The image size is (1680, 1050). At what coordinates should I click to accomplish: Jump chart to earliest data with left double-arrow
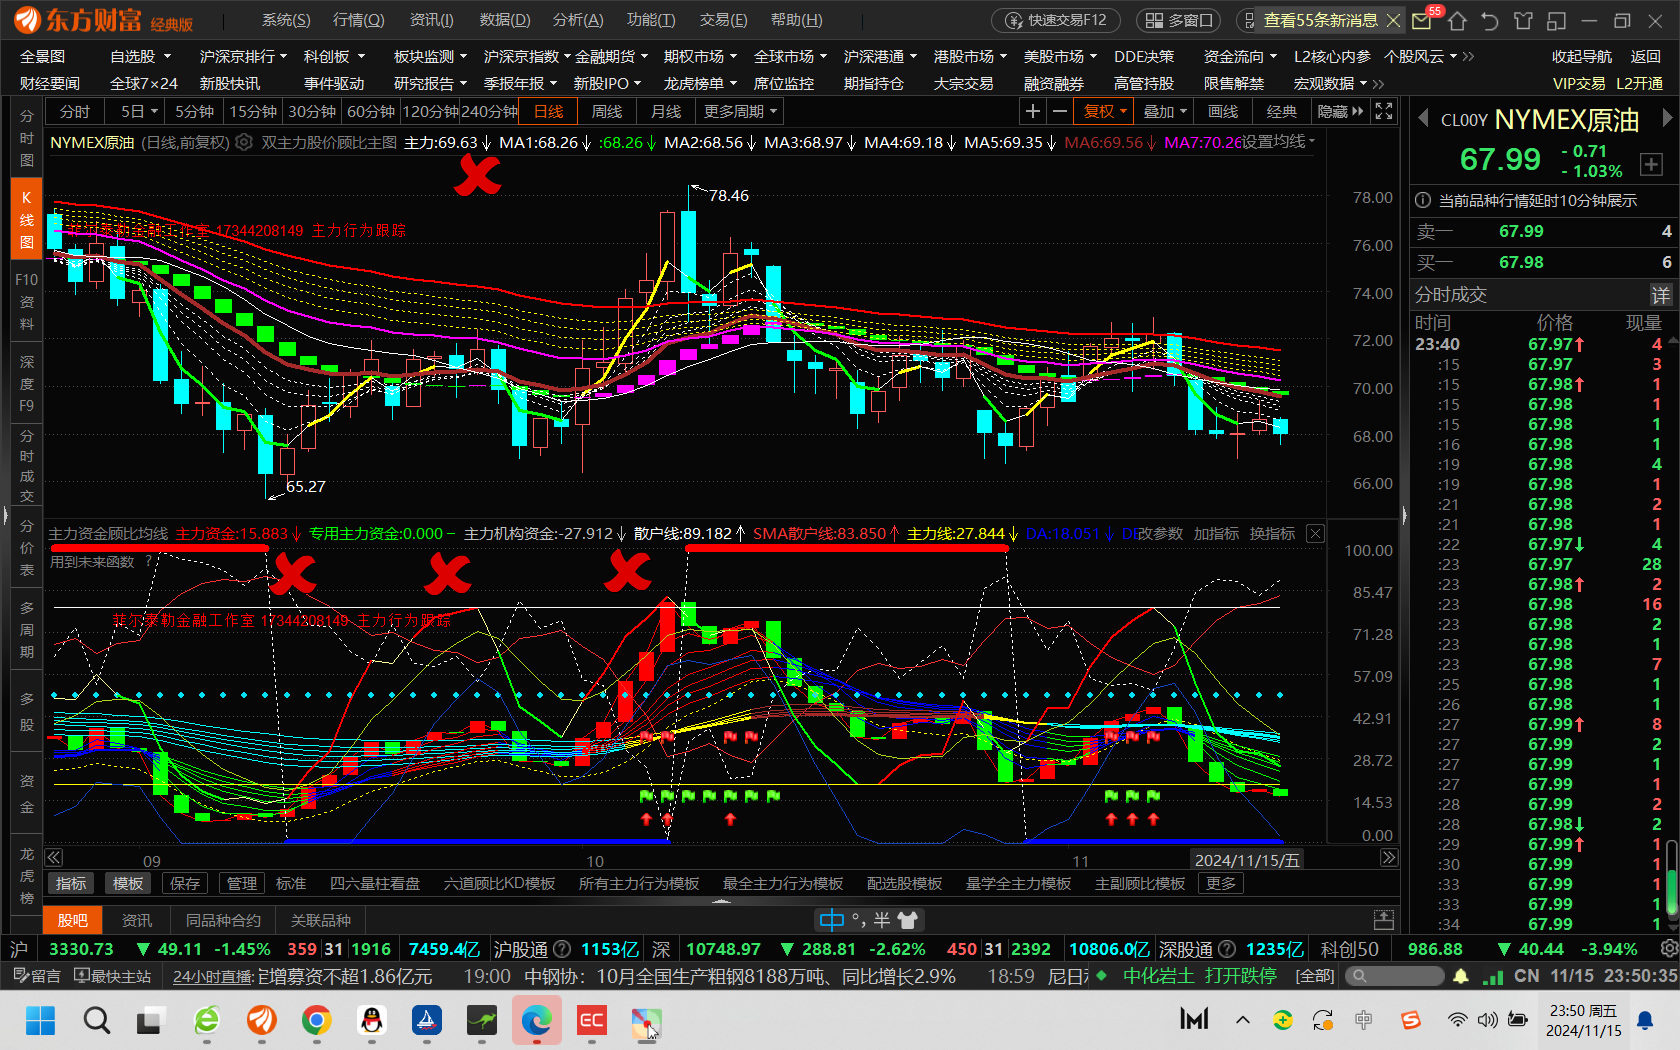[x=54, y=858]
